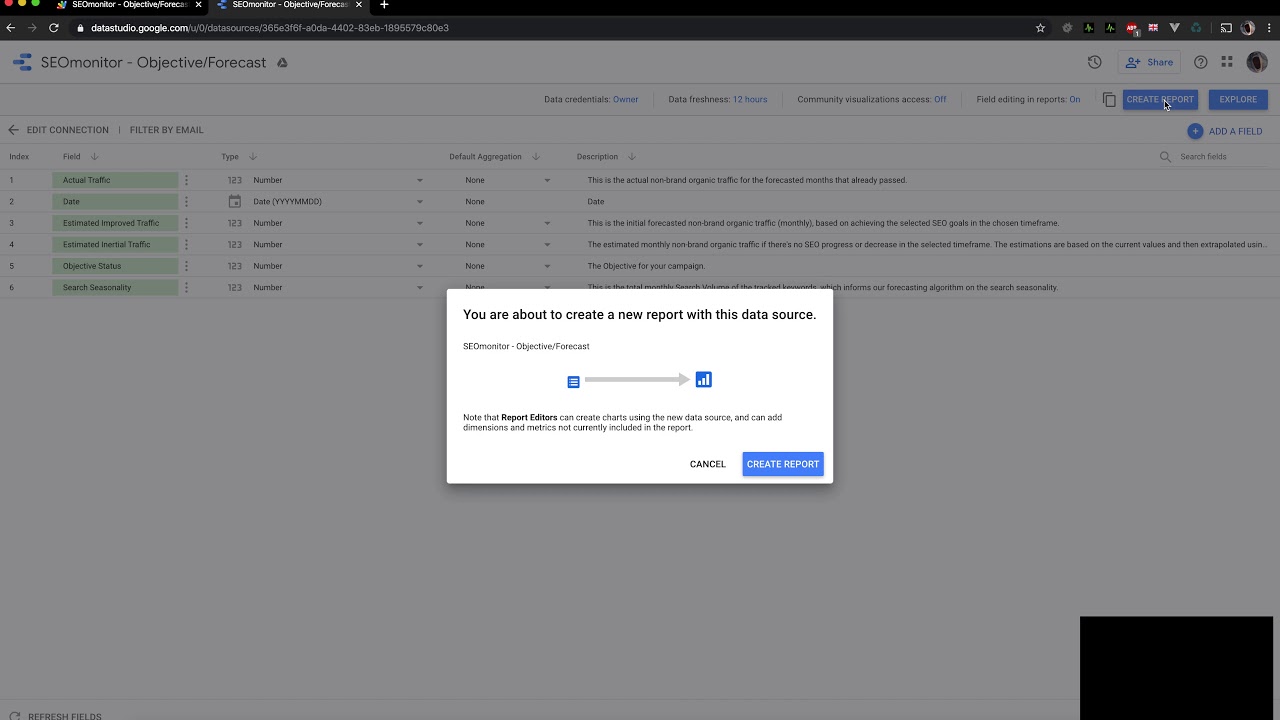Click the Search fields input
The image size is (1280, 720).
[1222, 157]
